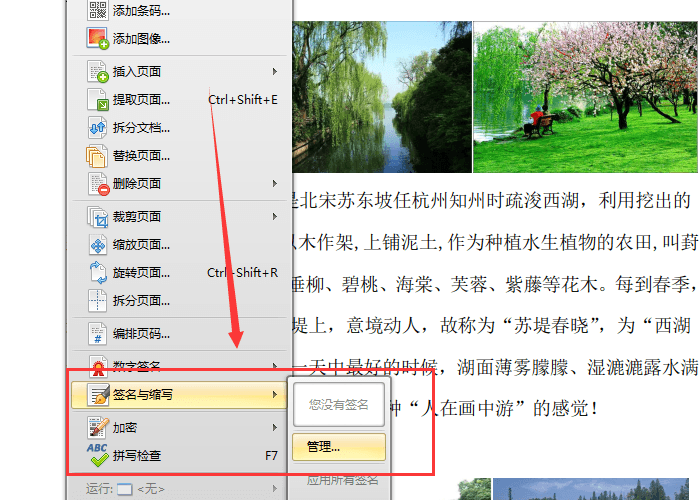Run 拼写检查 from the menu

[179, 455]
